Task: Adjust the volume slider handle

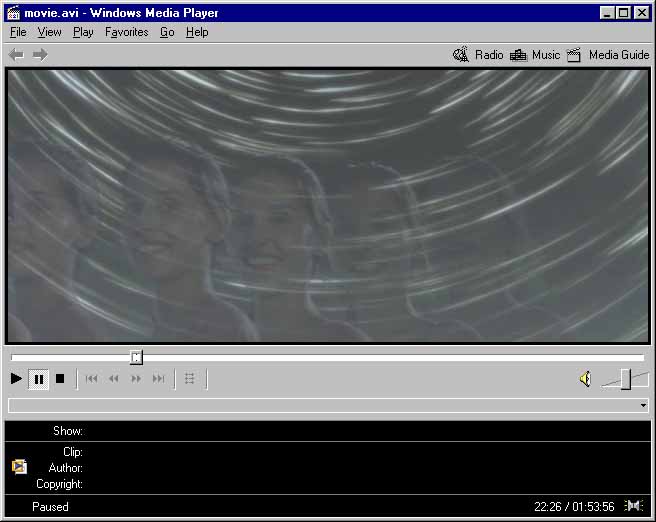Action: (626, 379)
